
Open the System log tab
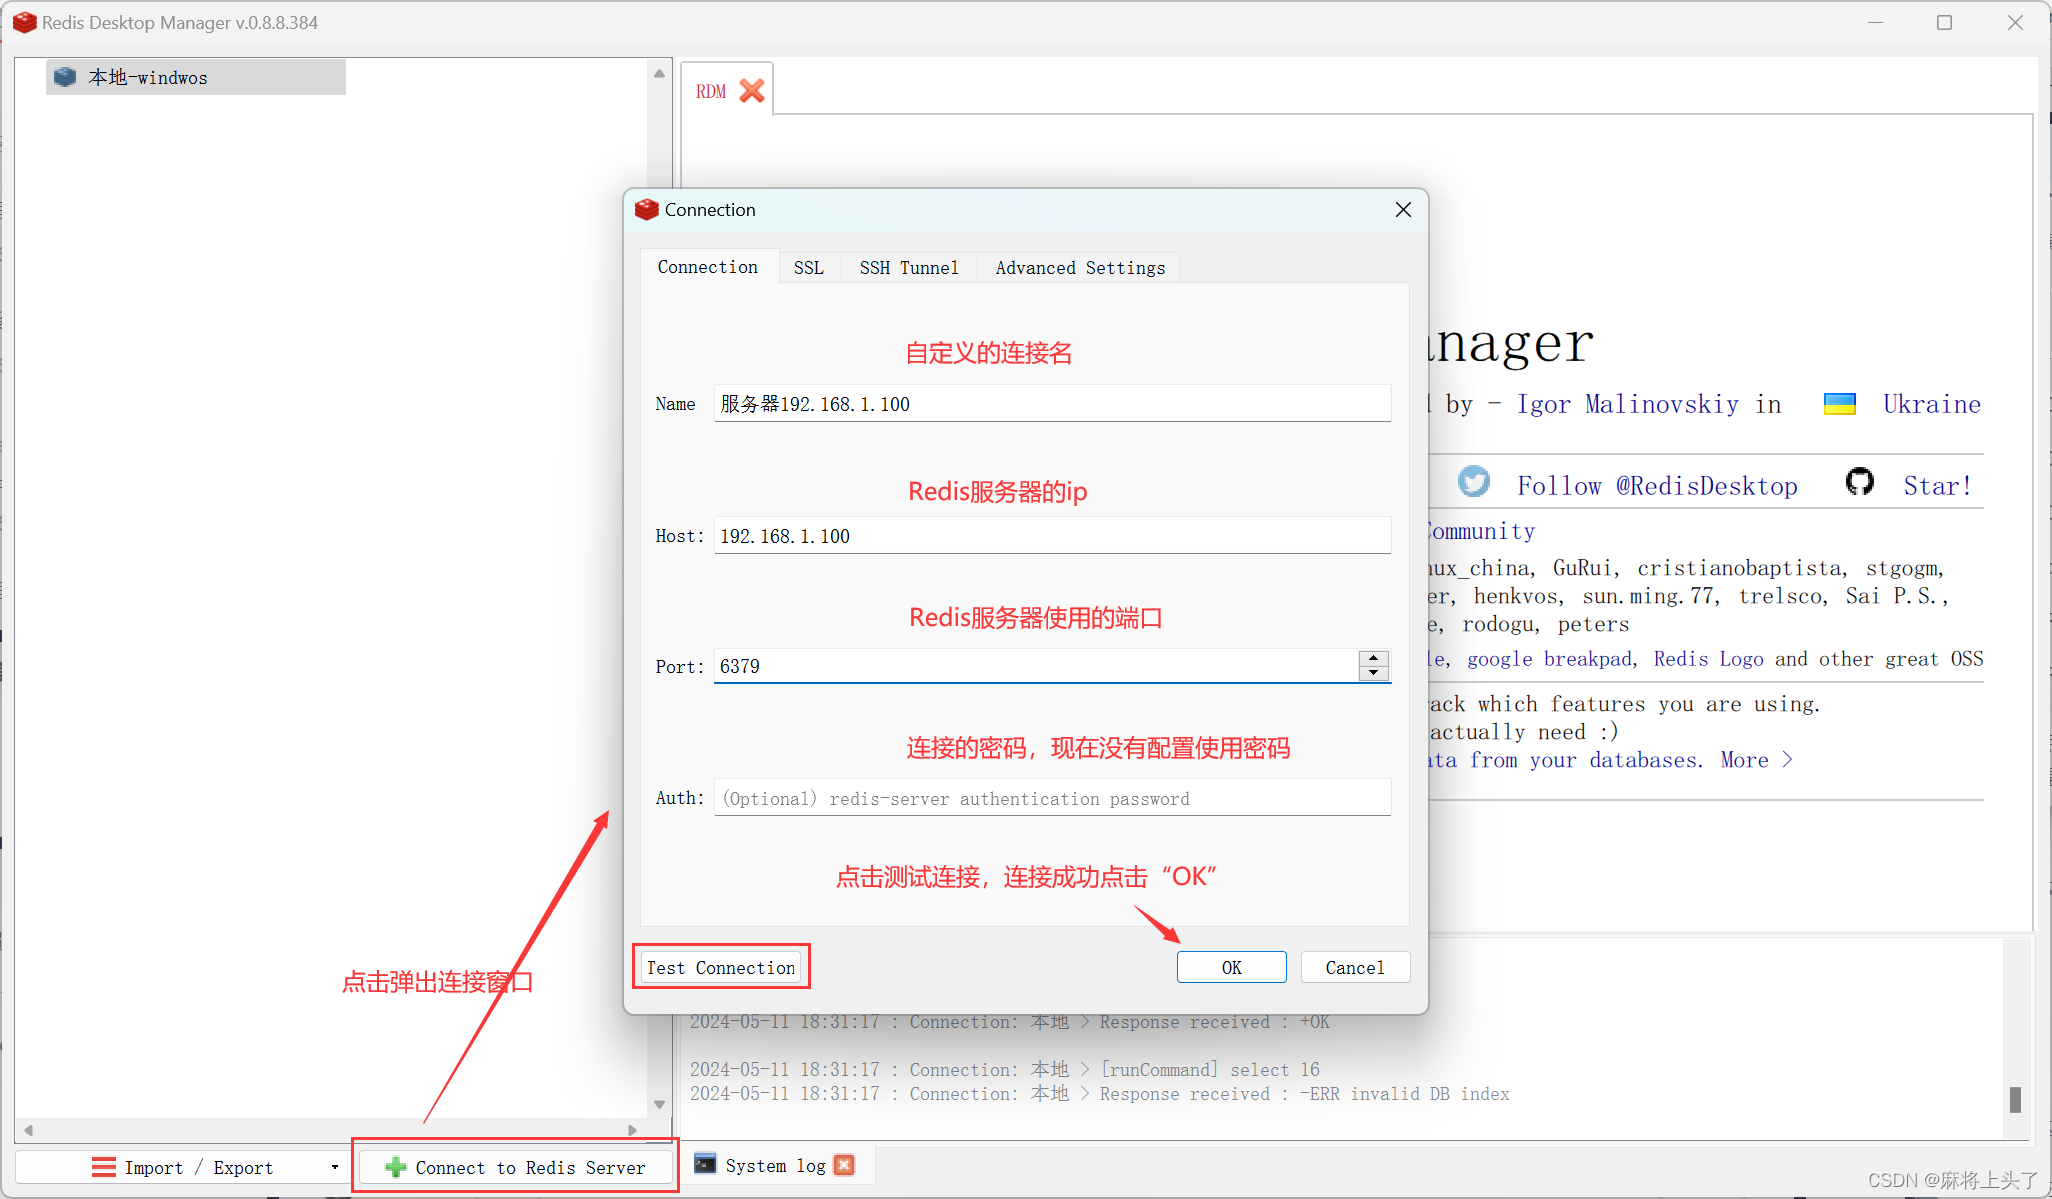pos(775,1165)
